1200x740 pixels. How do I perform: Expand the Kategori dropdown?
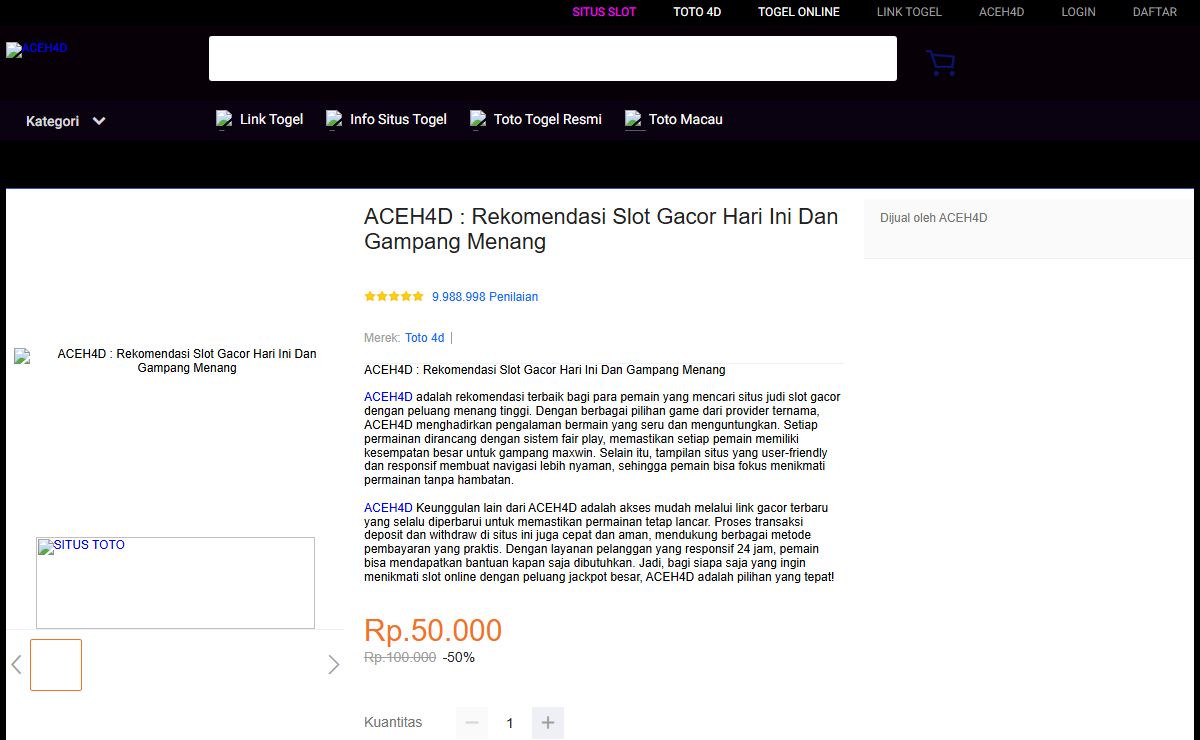[66, 121]
